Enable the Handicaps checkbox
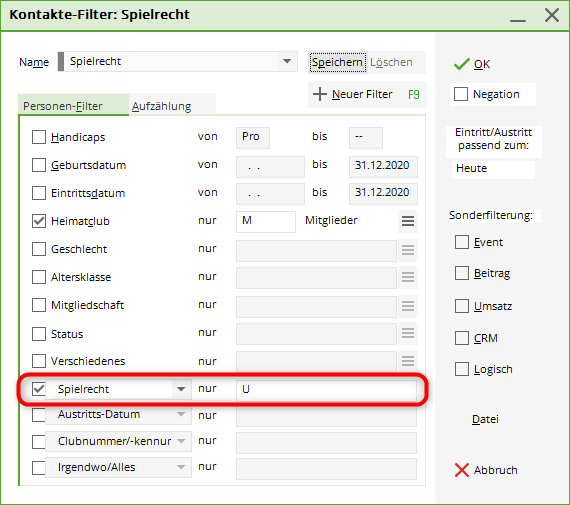The width and height of the screenshot is (570, 505). click(x=39, y=137)
